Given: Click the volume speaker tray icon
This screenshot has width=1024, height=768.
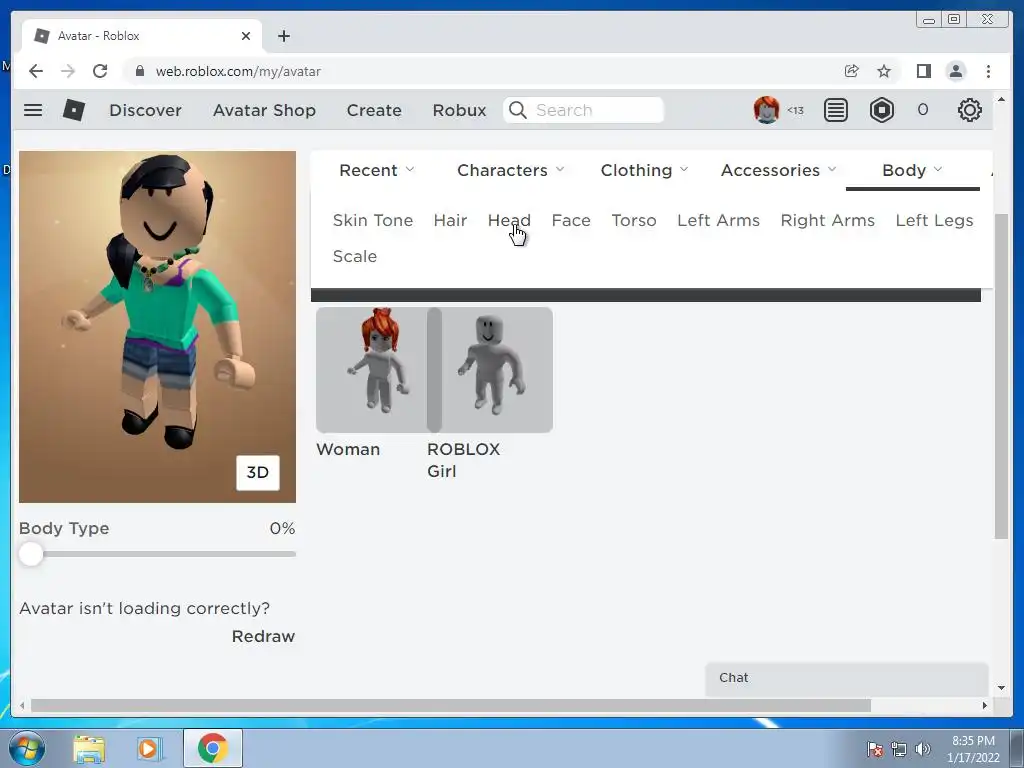Looking at the screenshot, I should click(923, 749).
